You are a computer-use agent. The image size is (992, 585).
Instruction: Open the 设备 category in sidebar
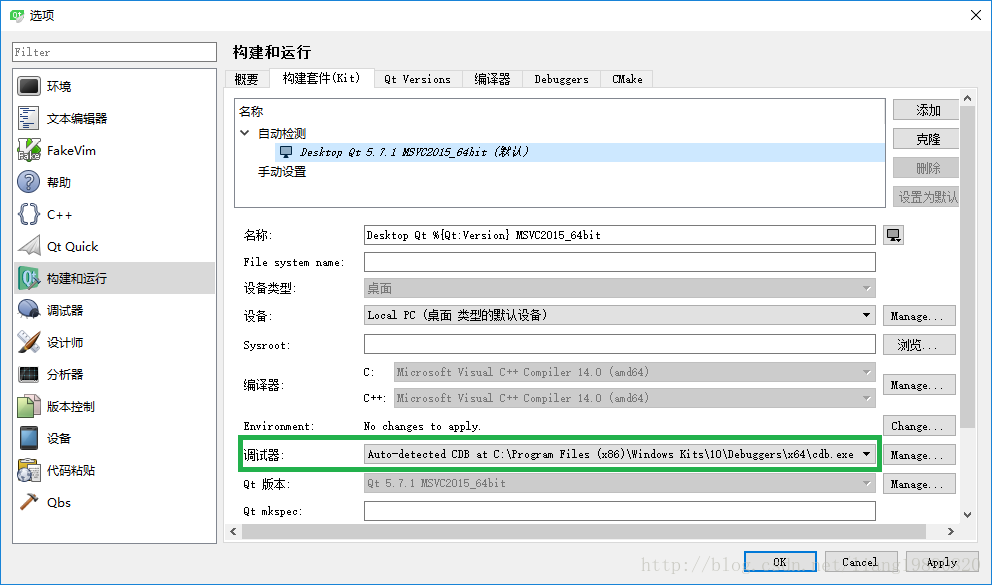point(114,438)
